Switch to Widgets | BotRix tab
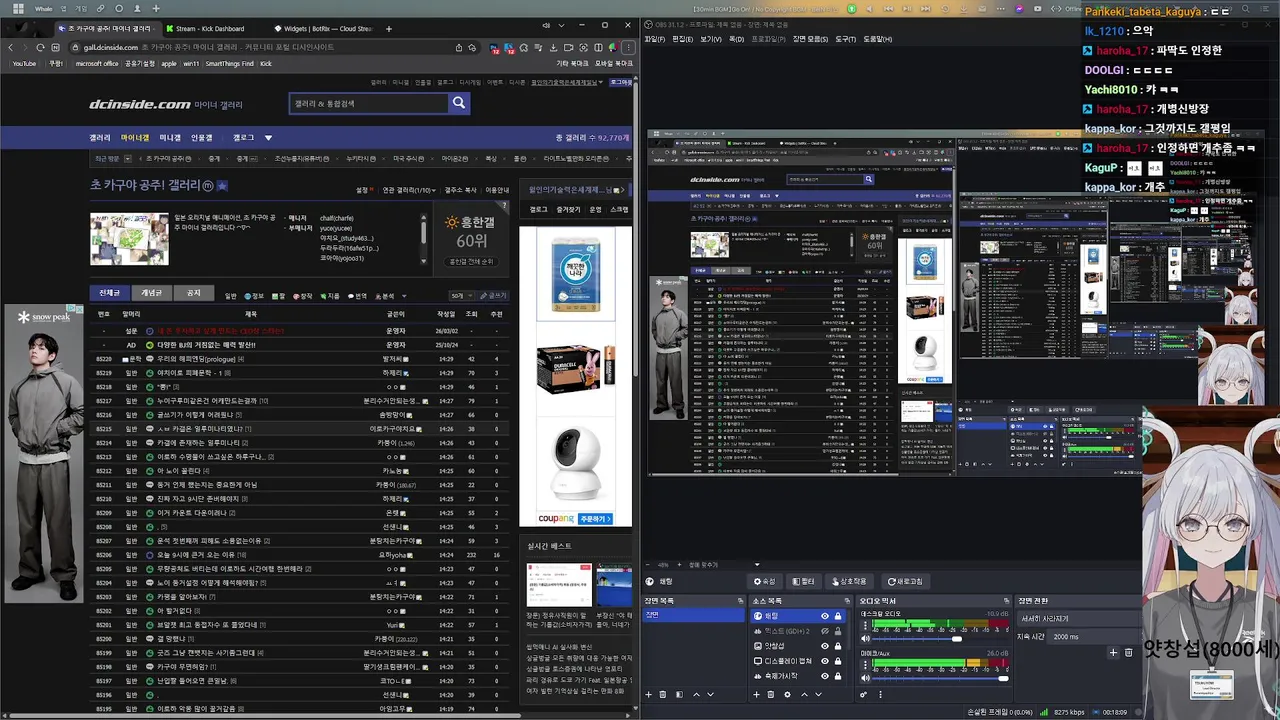This screenshot has width=1280, height=720. [x=322, y=29]
